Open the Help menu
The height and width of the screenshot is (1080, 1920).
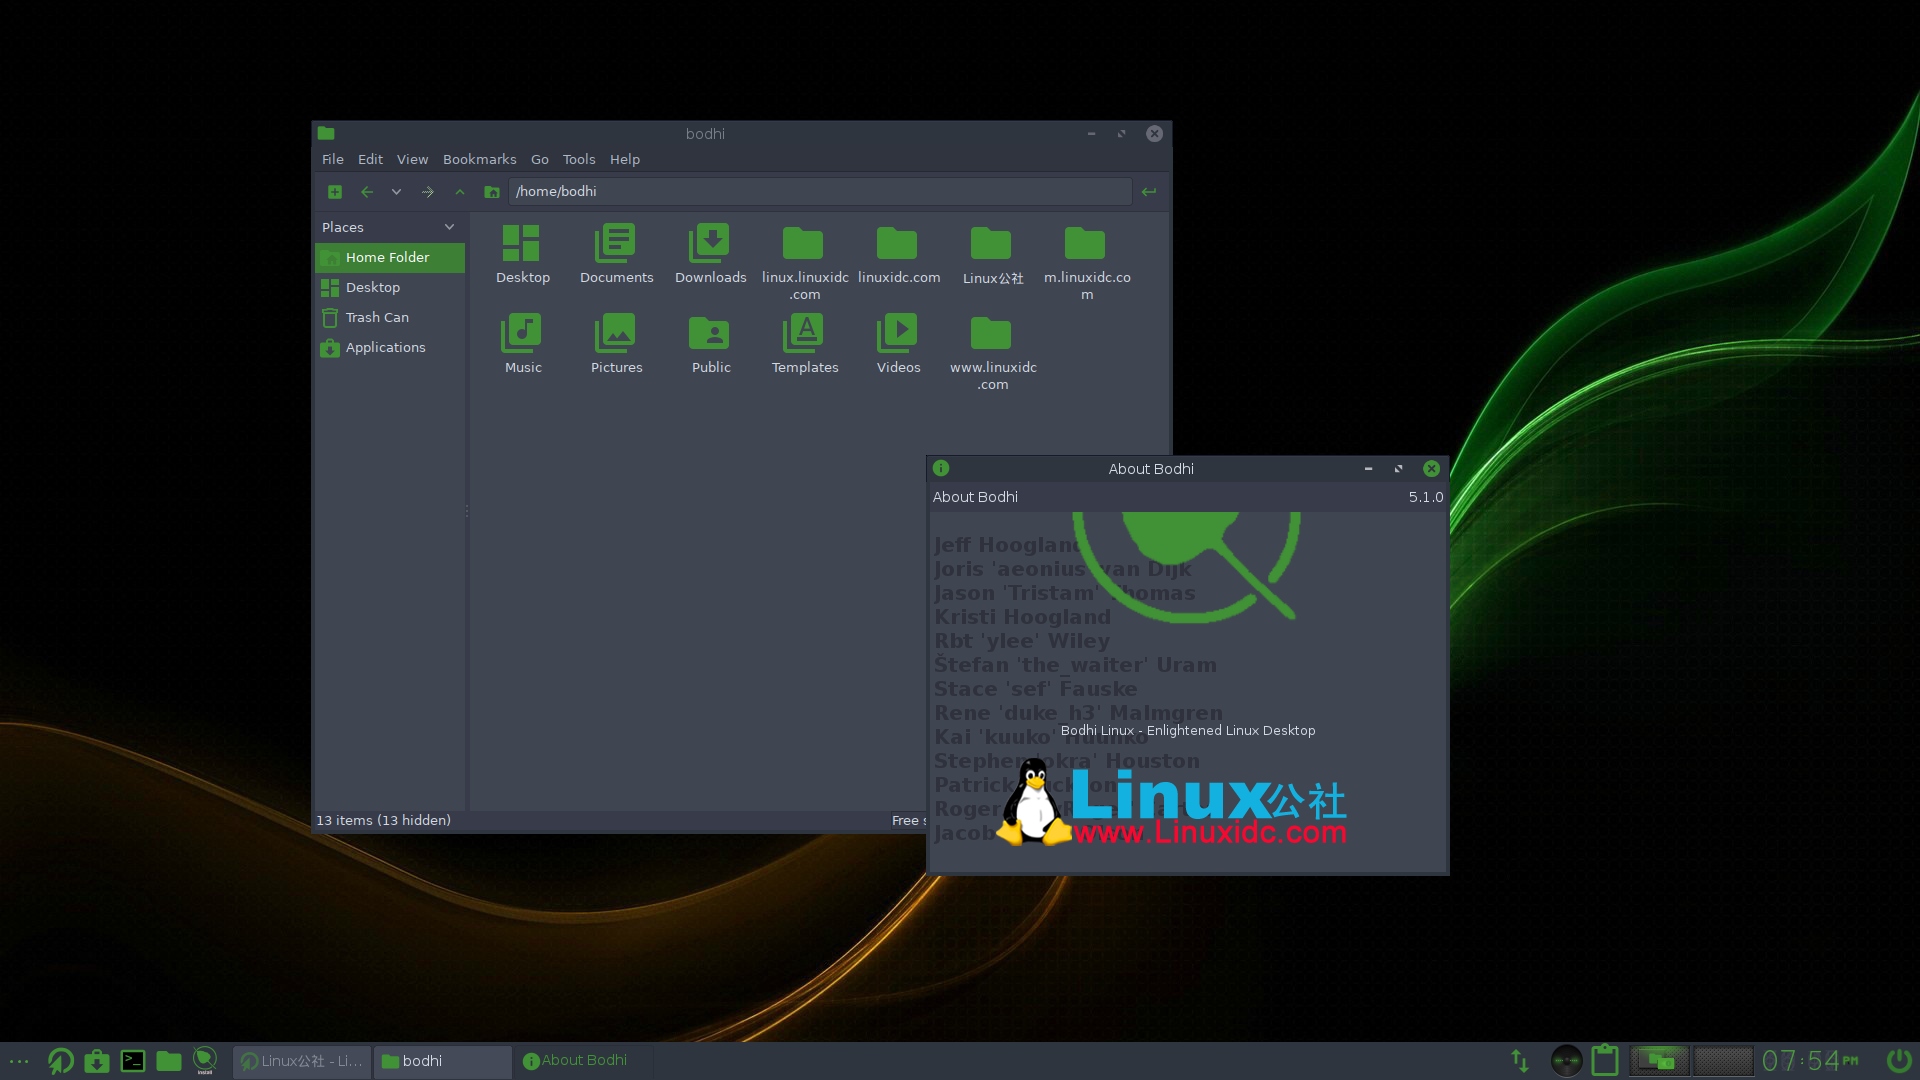tap(625, 159)
